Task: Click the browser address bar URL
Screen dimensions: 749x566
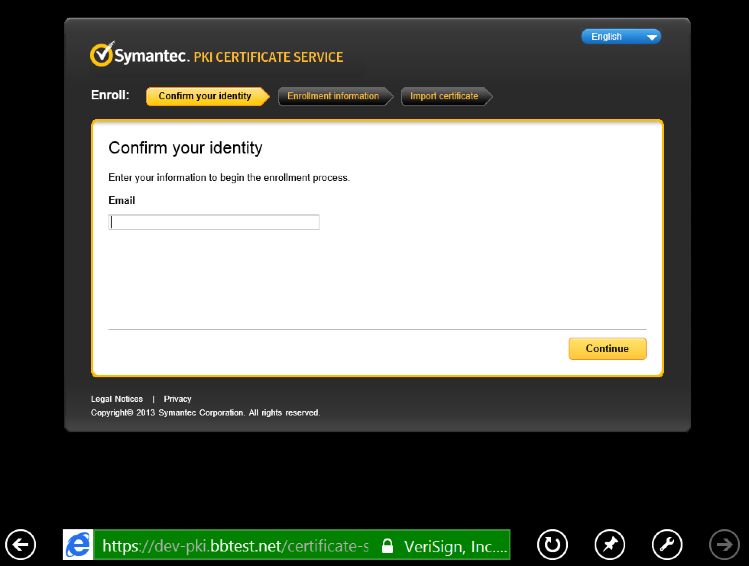Action: pos(235,545)
